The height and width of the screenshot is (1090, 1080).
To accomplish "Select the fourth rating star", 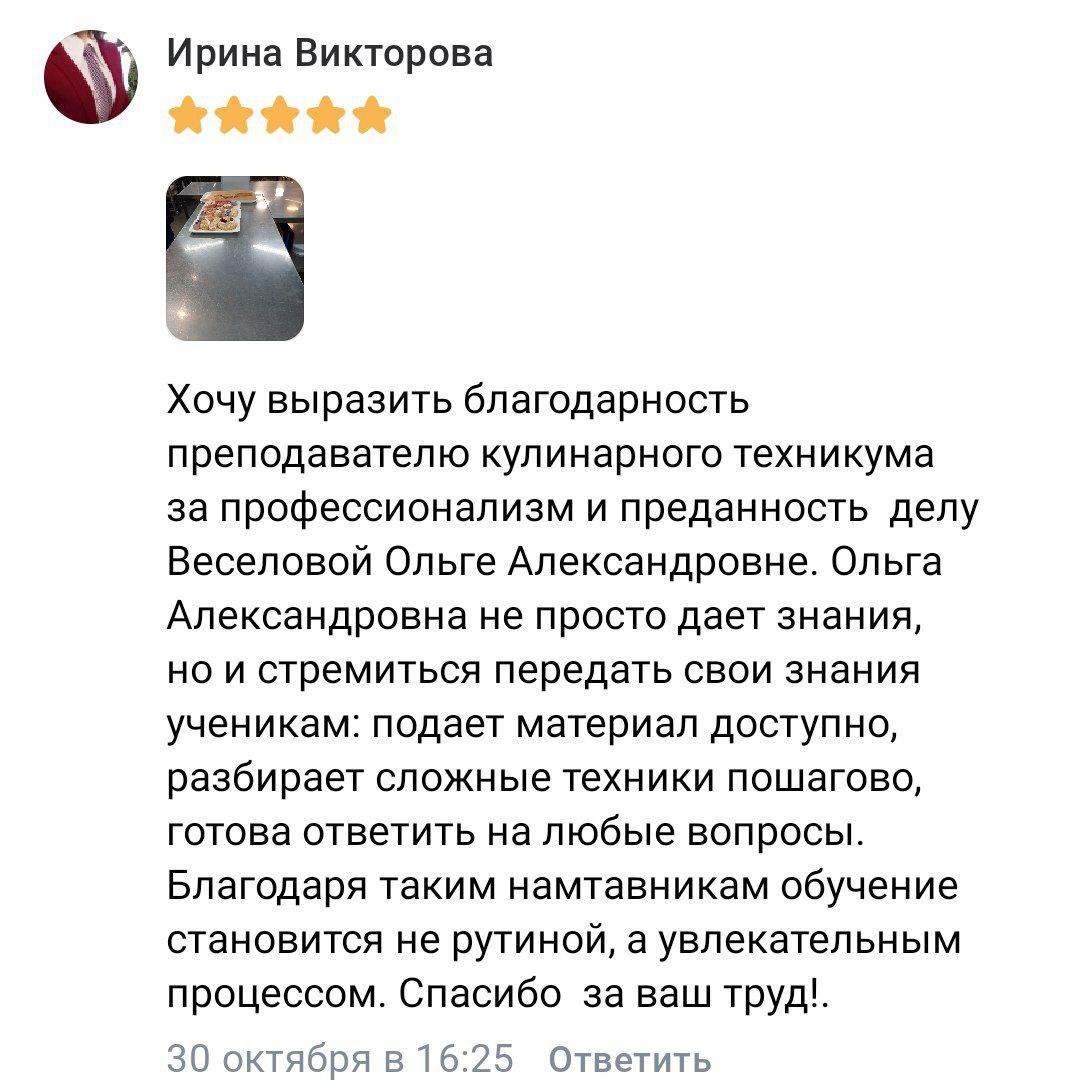I will point(325,115).
